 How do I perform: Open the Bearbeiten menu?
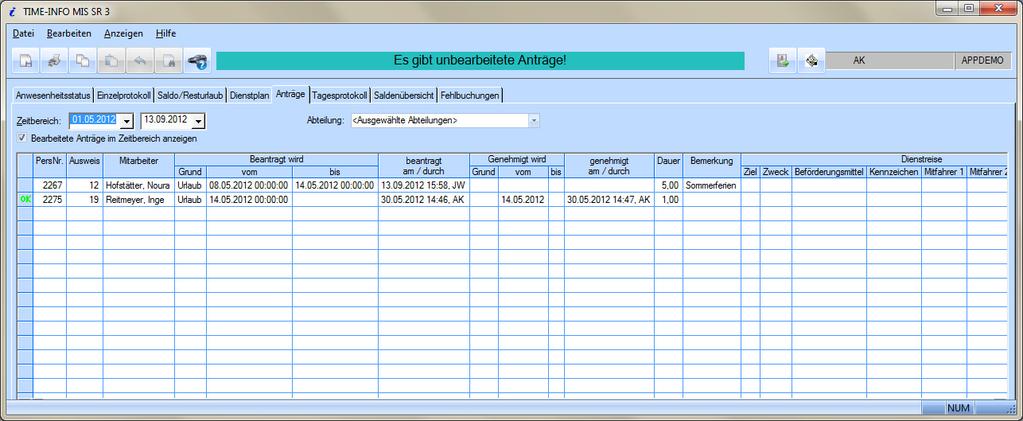[x=69, y=33]
